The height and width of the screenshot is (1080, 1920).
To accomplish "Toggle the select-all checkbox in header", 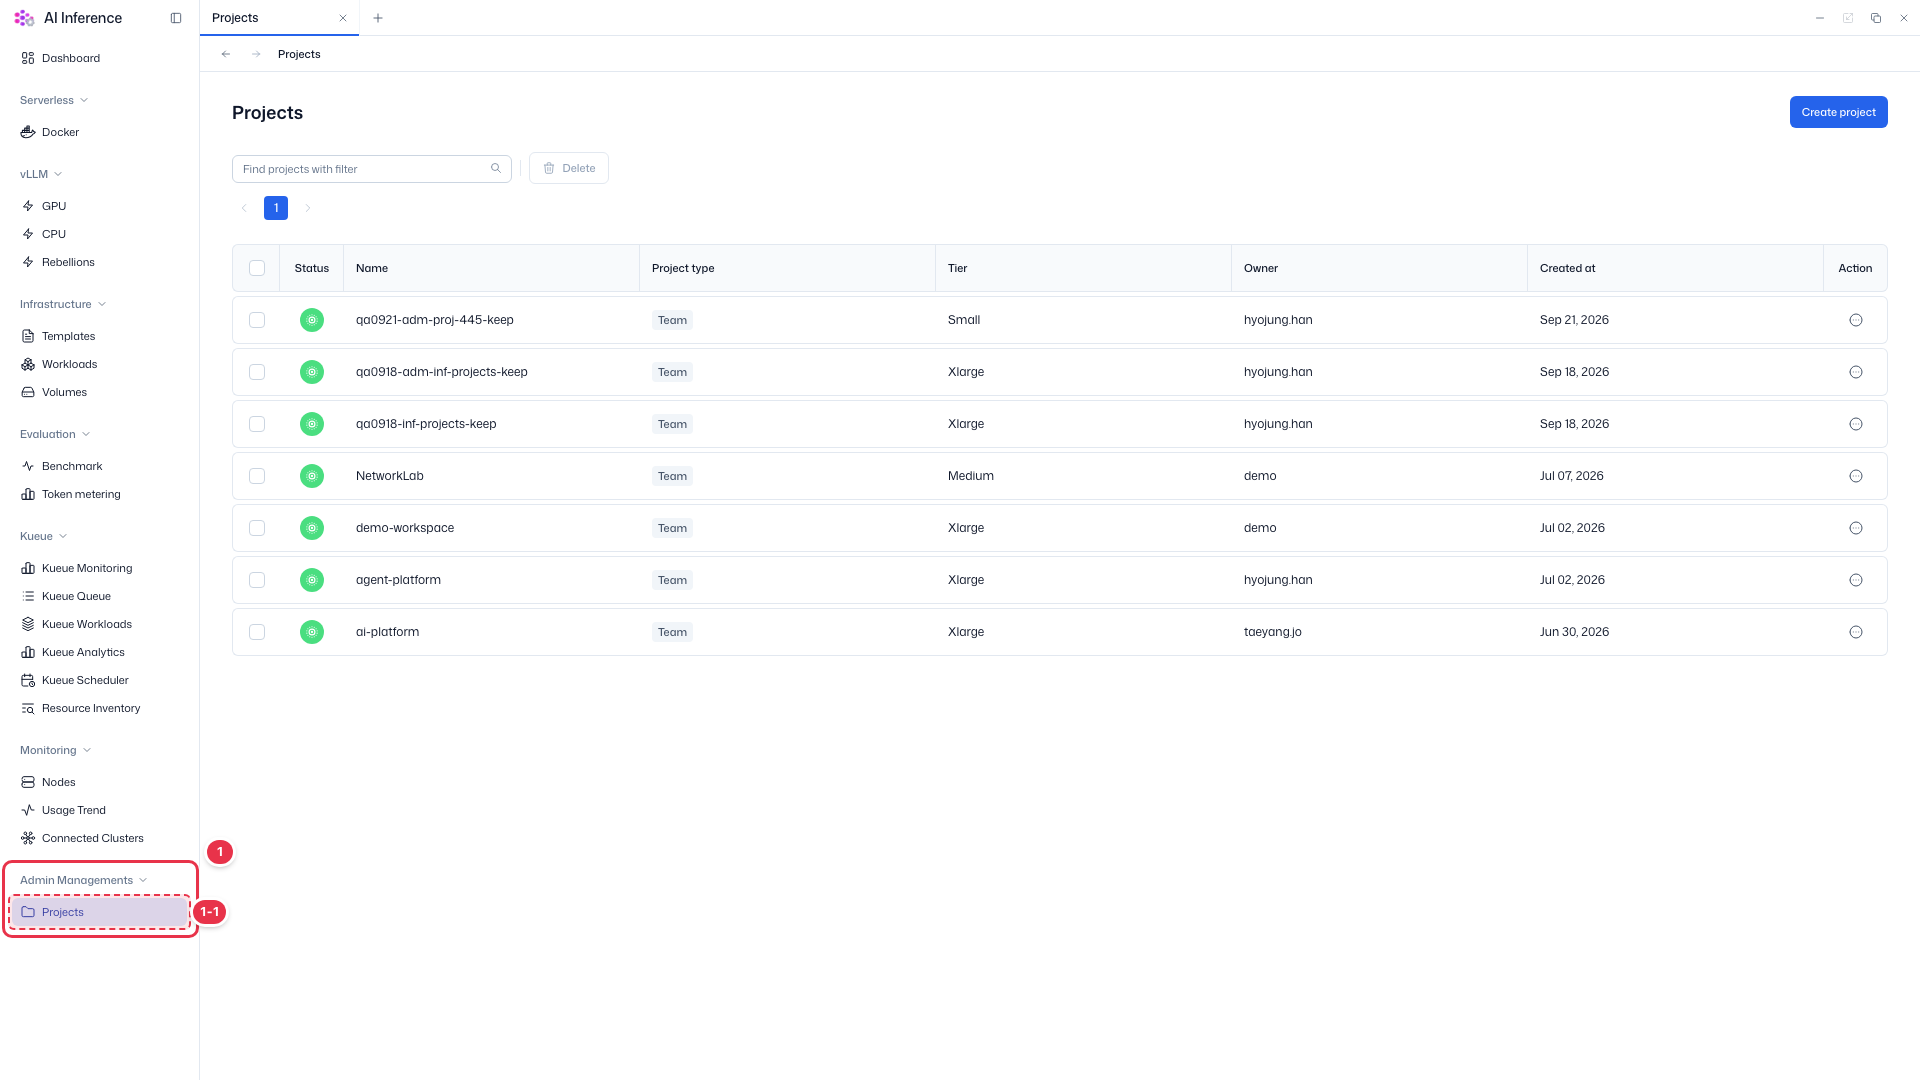I will point(257,268).
